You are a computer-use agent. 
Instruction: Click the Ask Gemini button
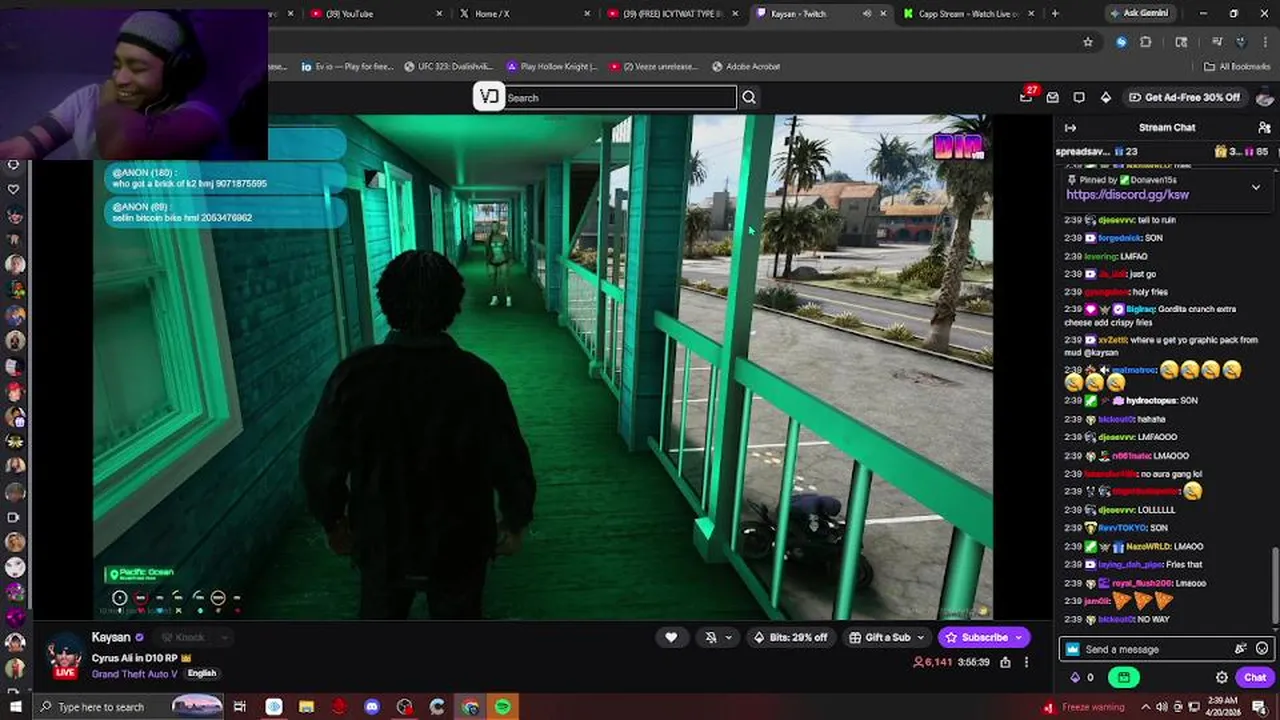click(x=1138, y=13)
